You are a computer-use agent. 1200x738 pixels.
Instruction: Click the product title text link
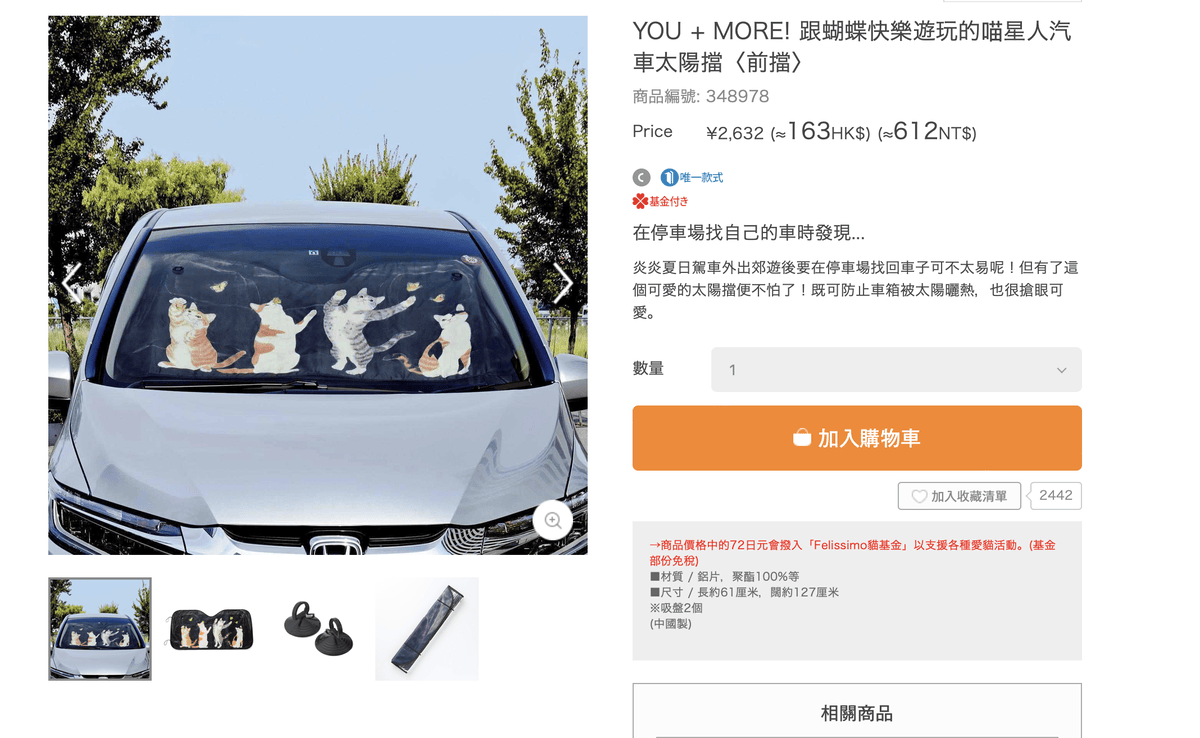[852, 46]
